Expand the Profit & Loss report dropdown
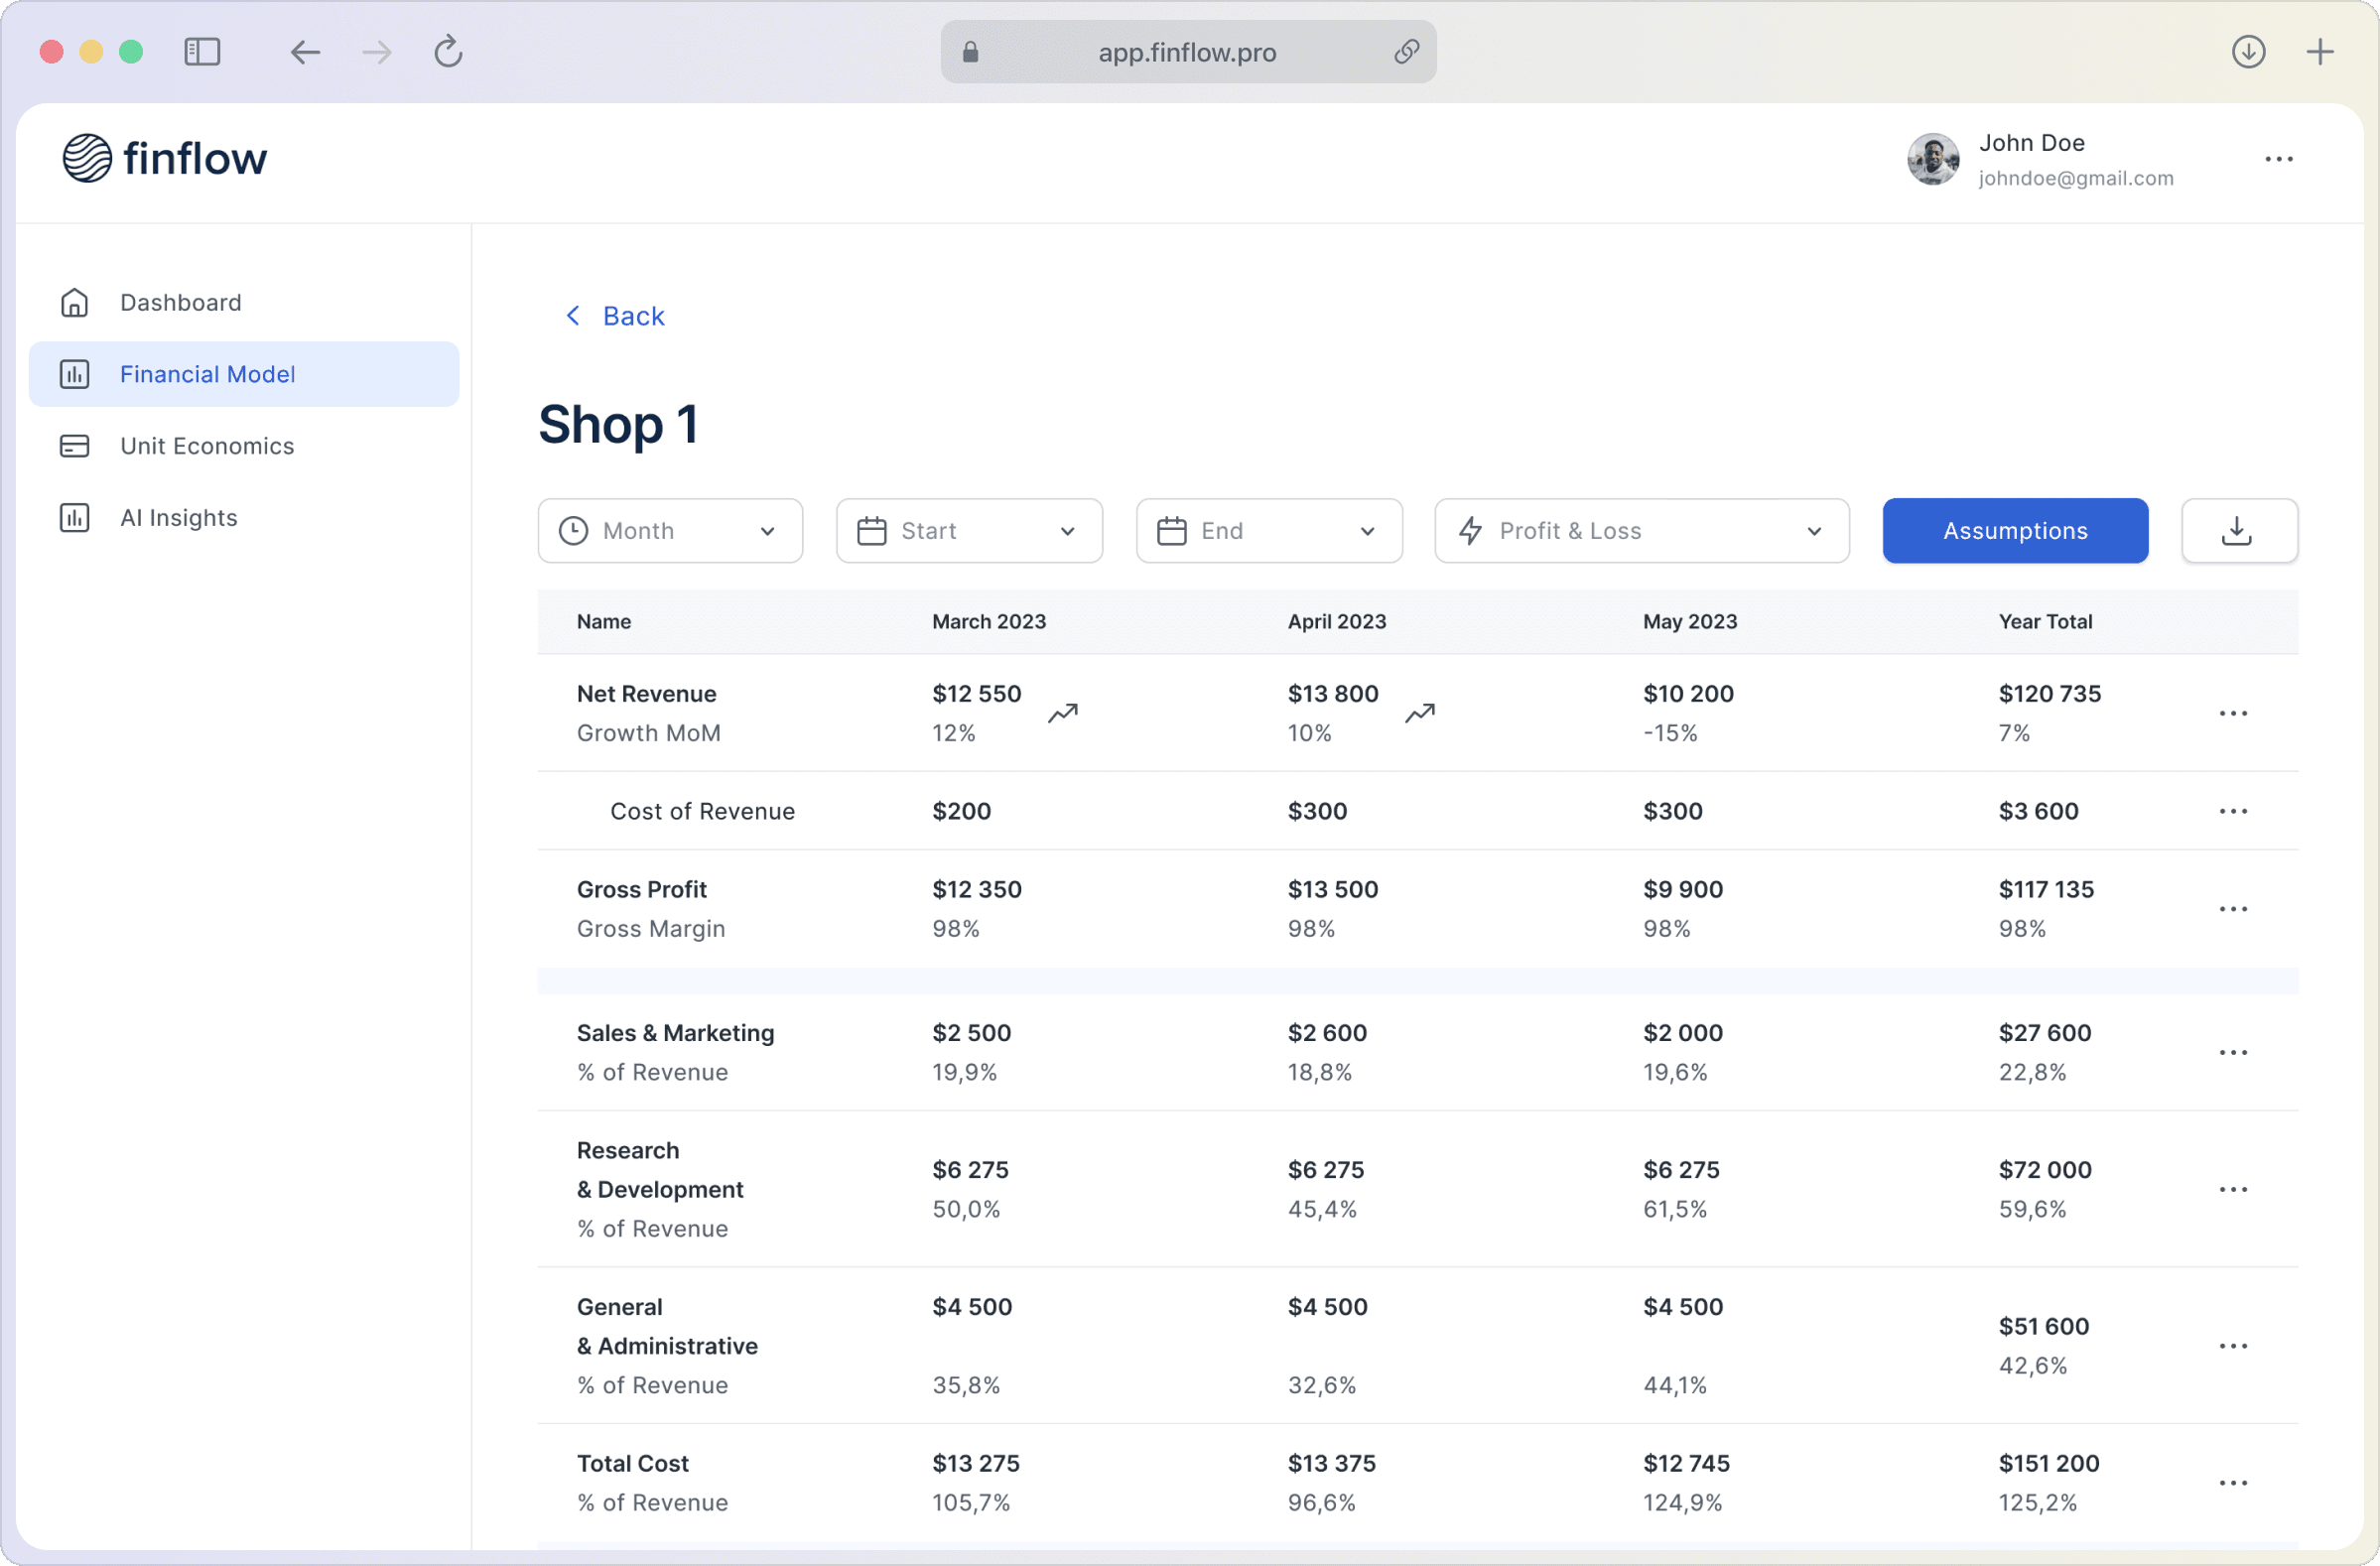The image size is (2380, 1566). pos(1640,531)
